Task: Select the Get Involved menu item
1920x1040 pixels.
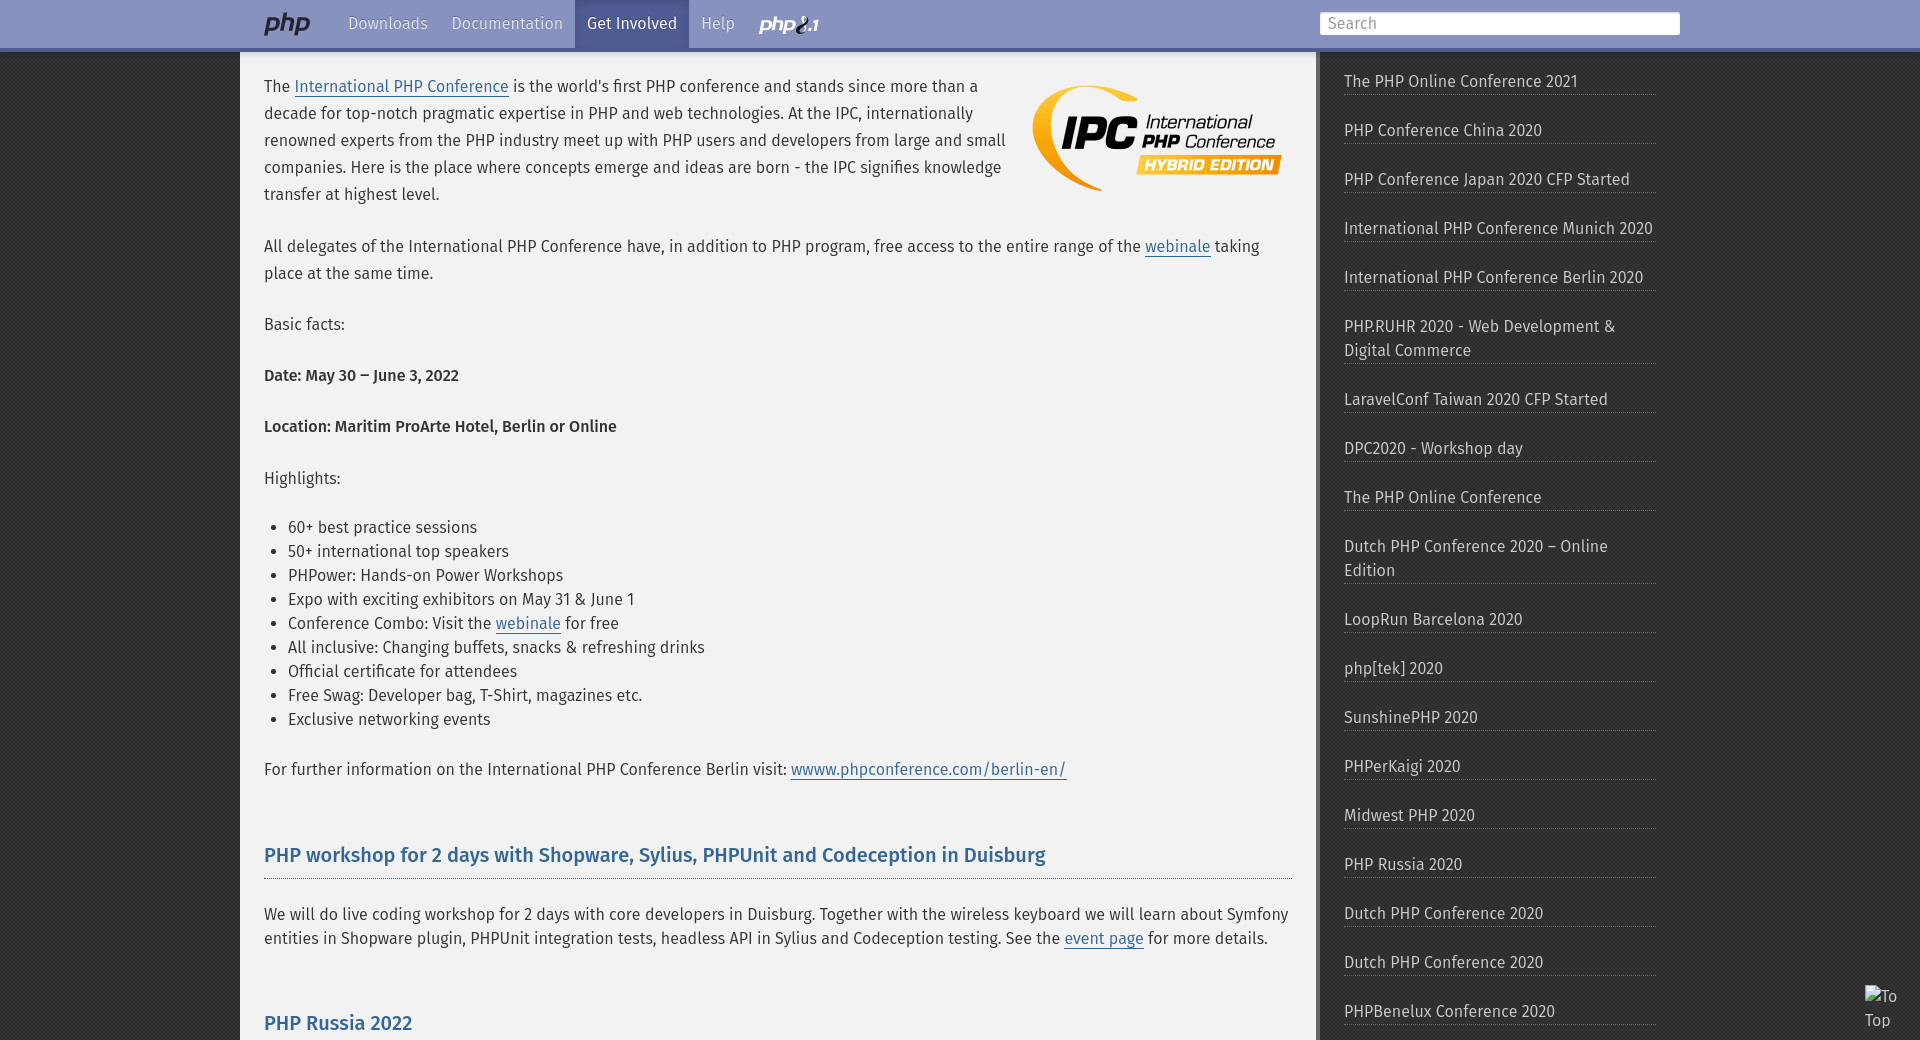Action: [632, 24]
